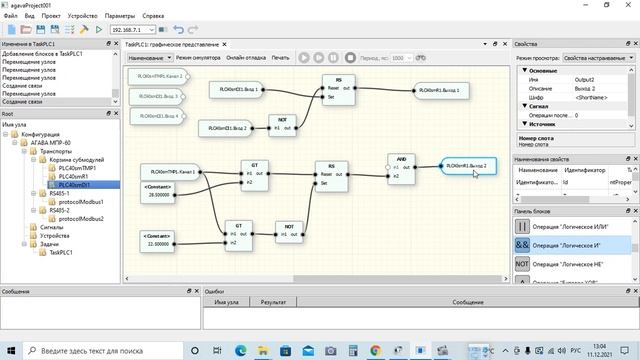Click the checklist verify icon

[70, 29]
